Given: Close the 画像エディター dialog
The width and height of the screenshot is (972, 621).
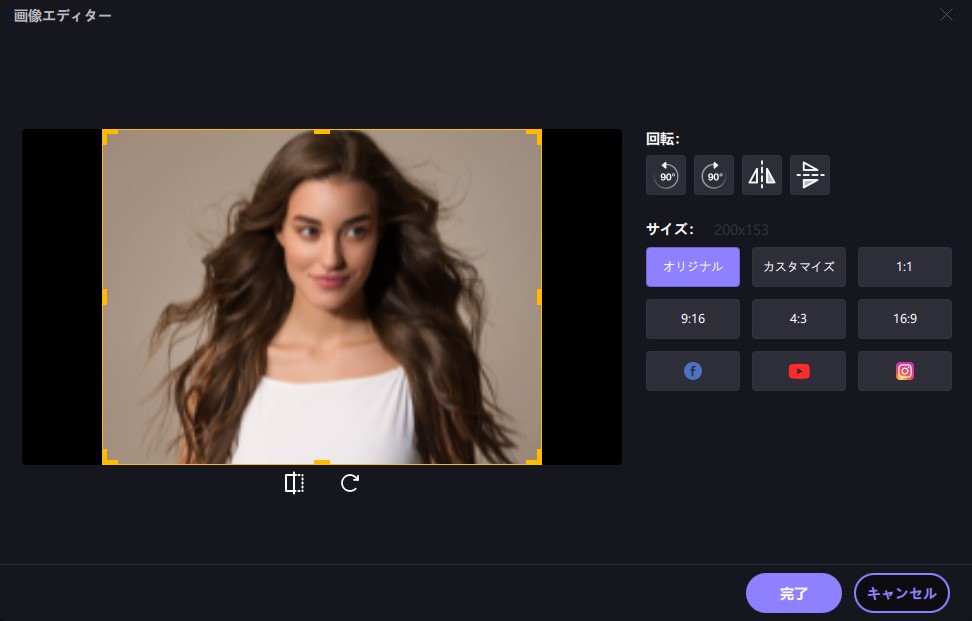Looking at the screenshot, I should (946, 15).
